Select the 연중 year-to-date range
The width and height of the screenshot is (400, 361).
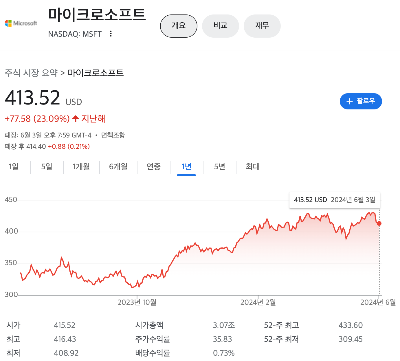[x=153, y=166]
